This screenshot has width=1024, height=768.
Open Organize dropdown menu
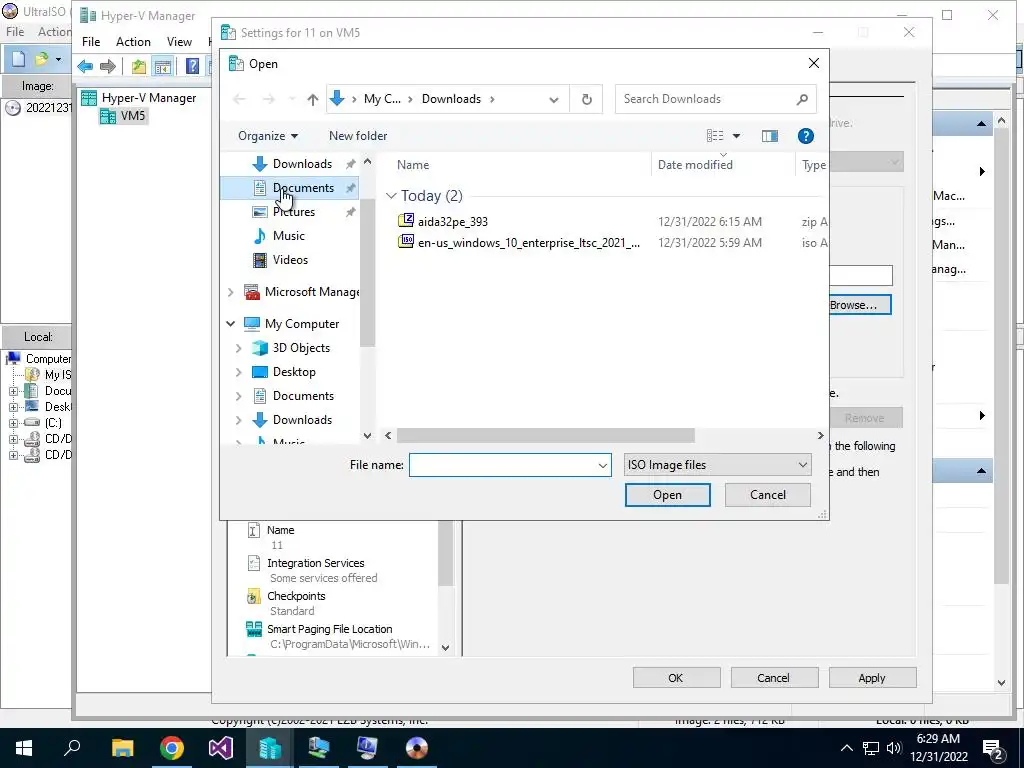pyautogui.click(x=268, y=136)
